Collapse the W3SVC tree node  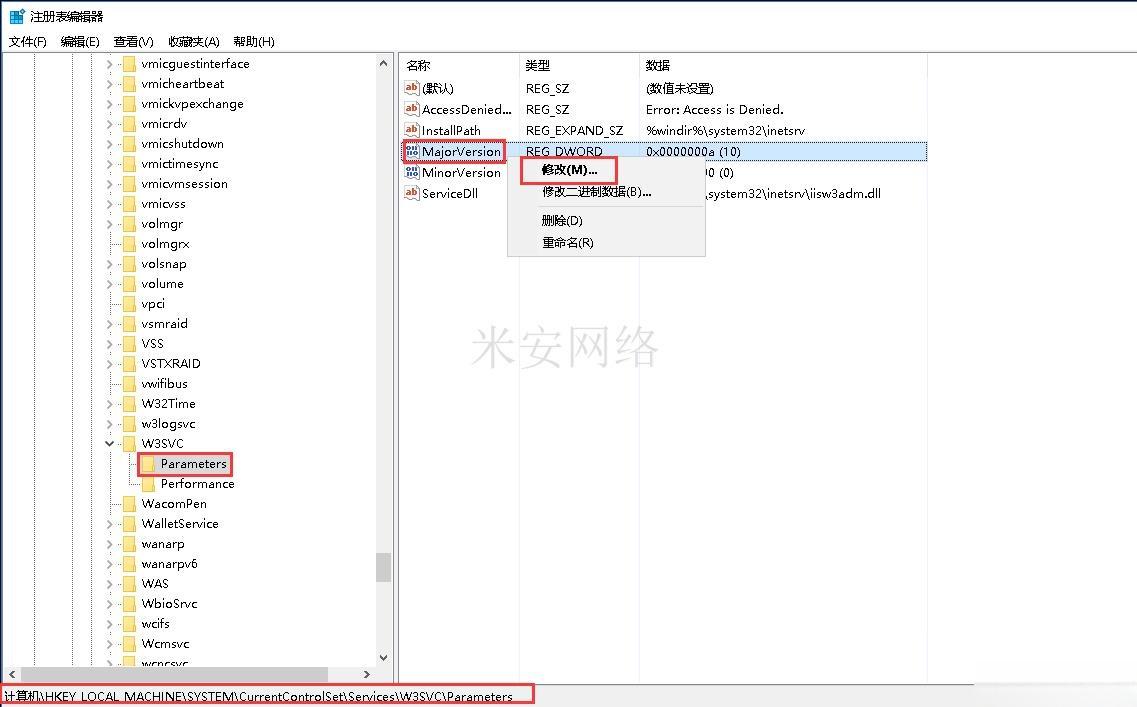[109, 444]
